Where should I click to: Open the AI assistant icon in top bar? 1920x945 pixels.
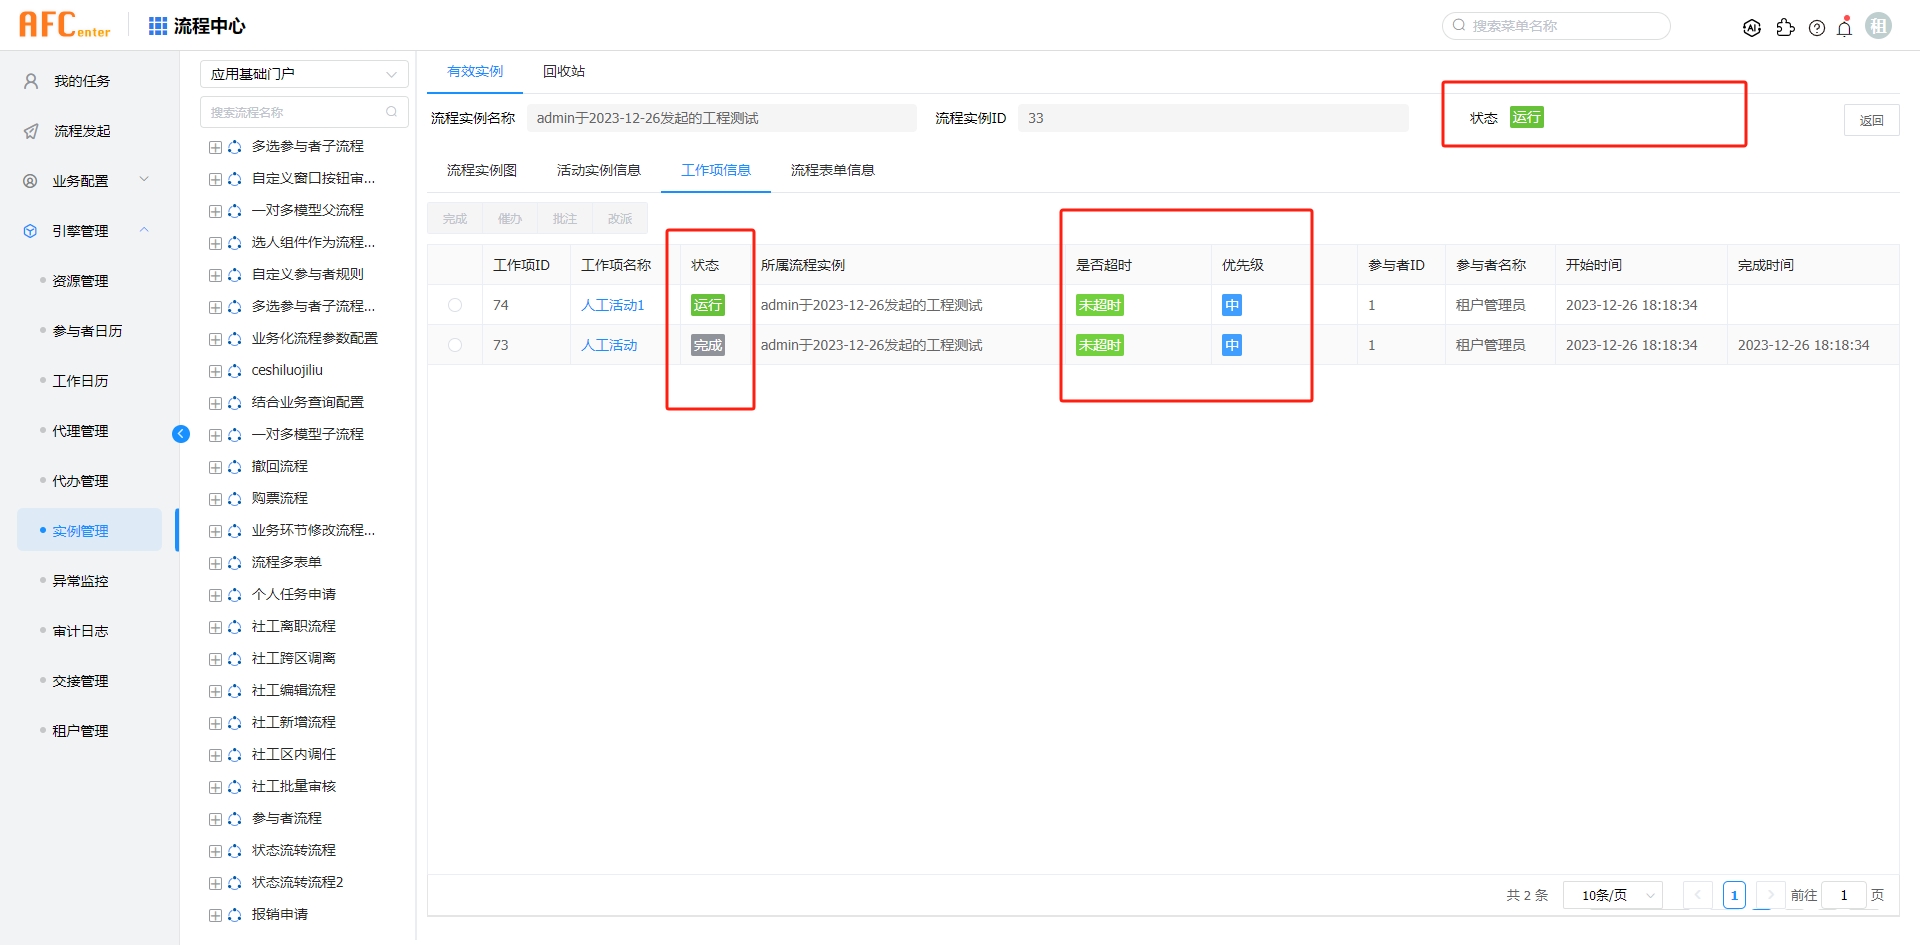tap(1752, 27)
